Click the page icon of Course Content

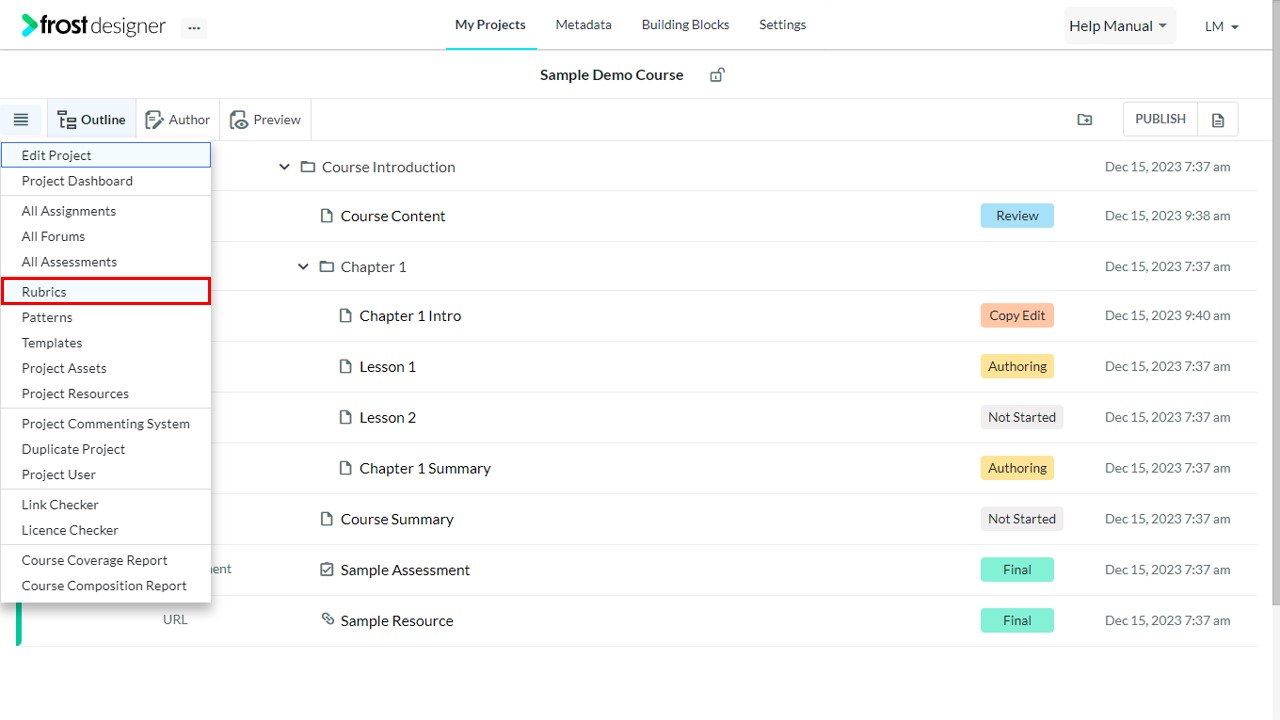click(326, 216)
